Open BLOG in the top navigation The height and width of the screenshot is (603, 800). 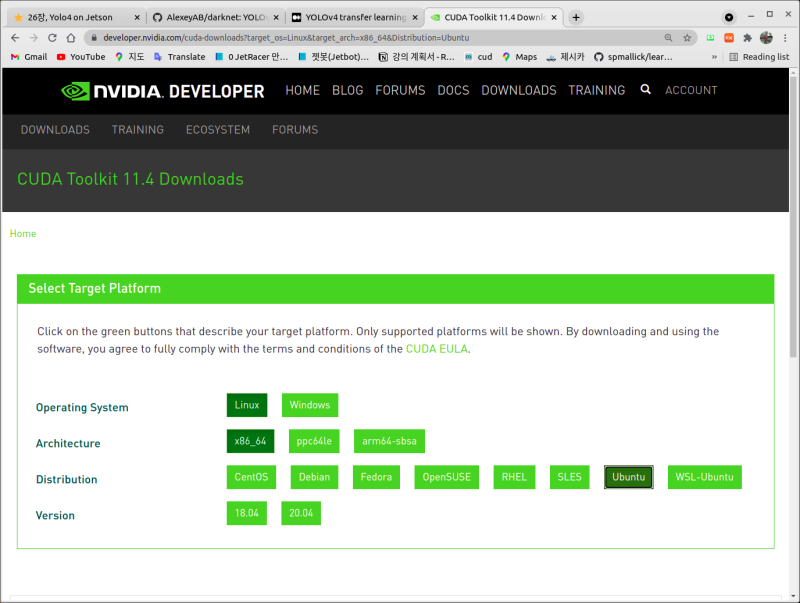tap(347, 90)
